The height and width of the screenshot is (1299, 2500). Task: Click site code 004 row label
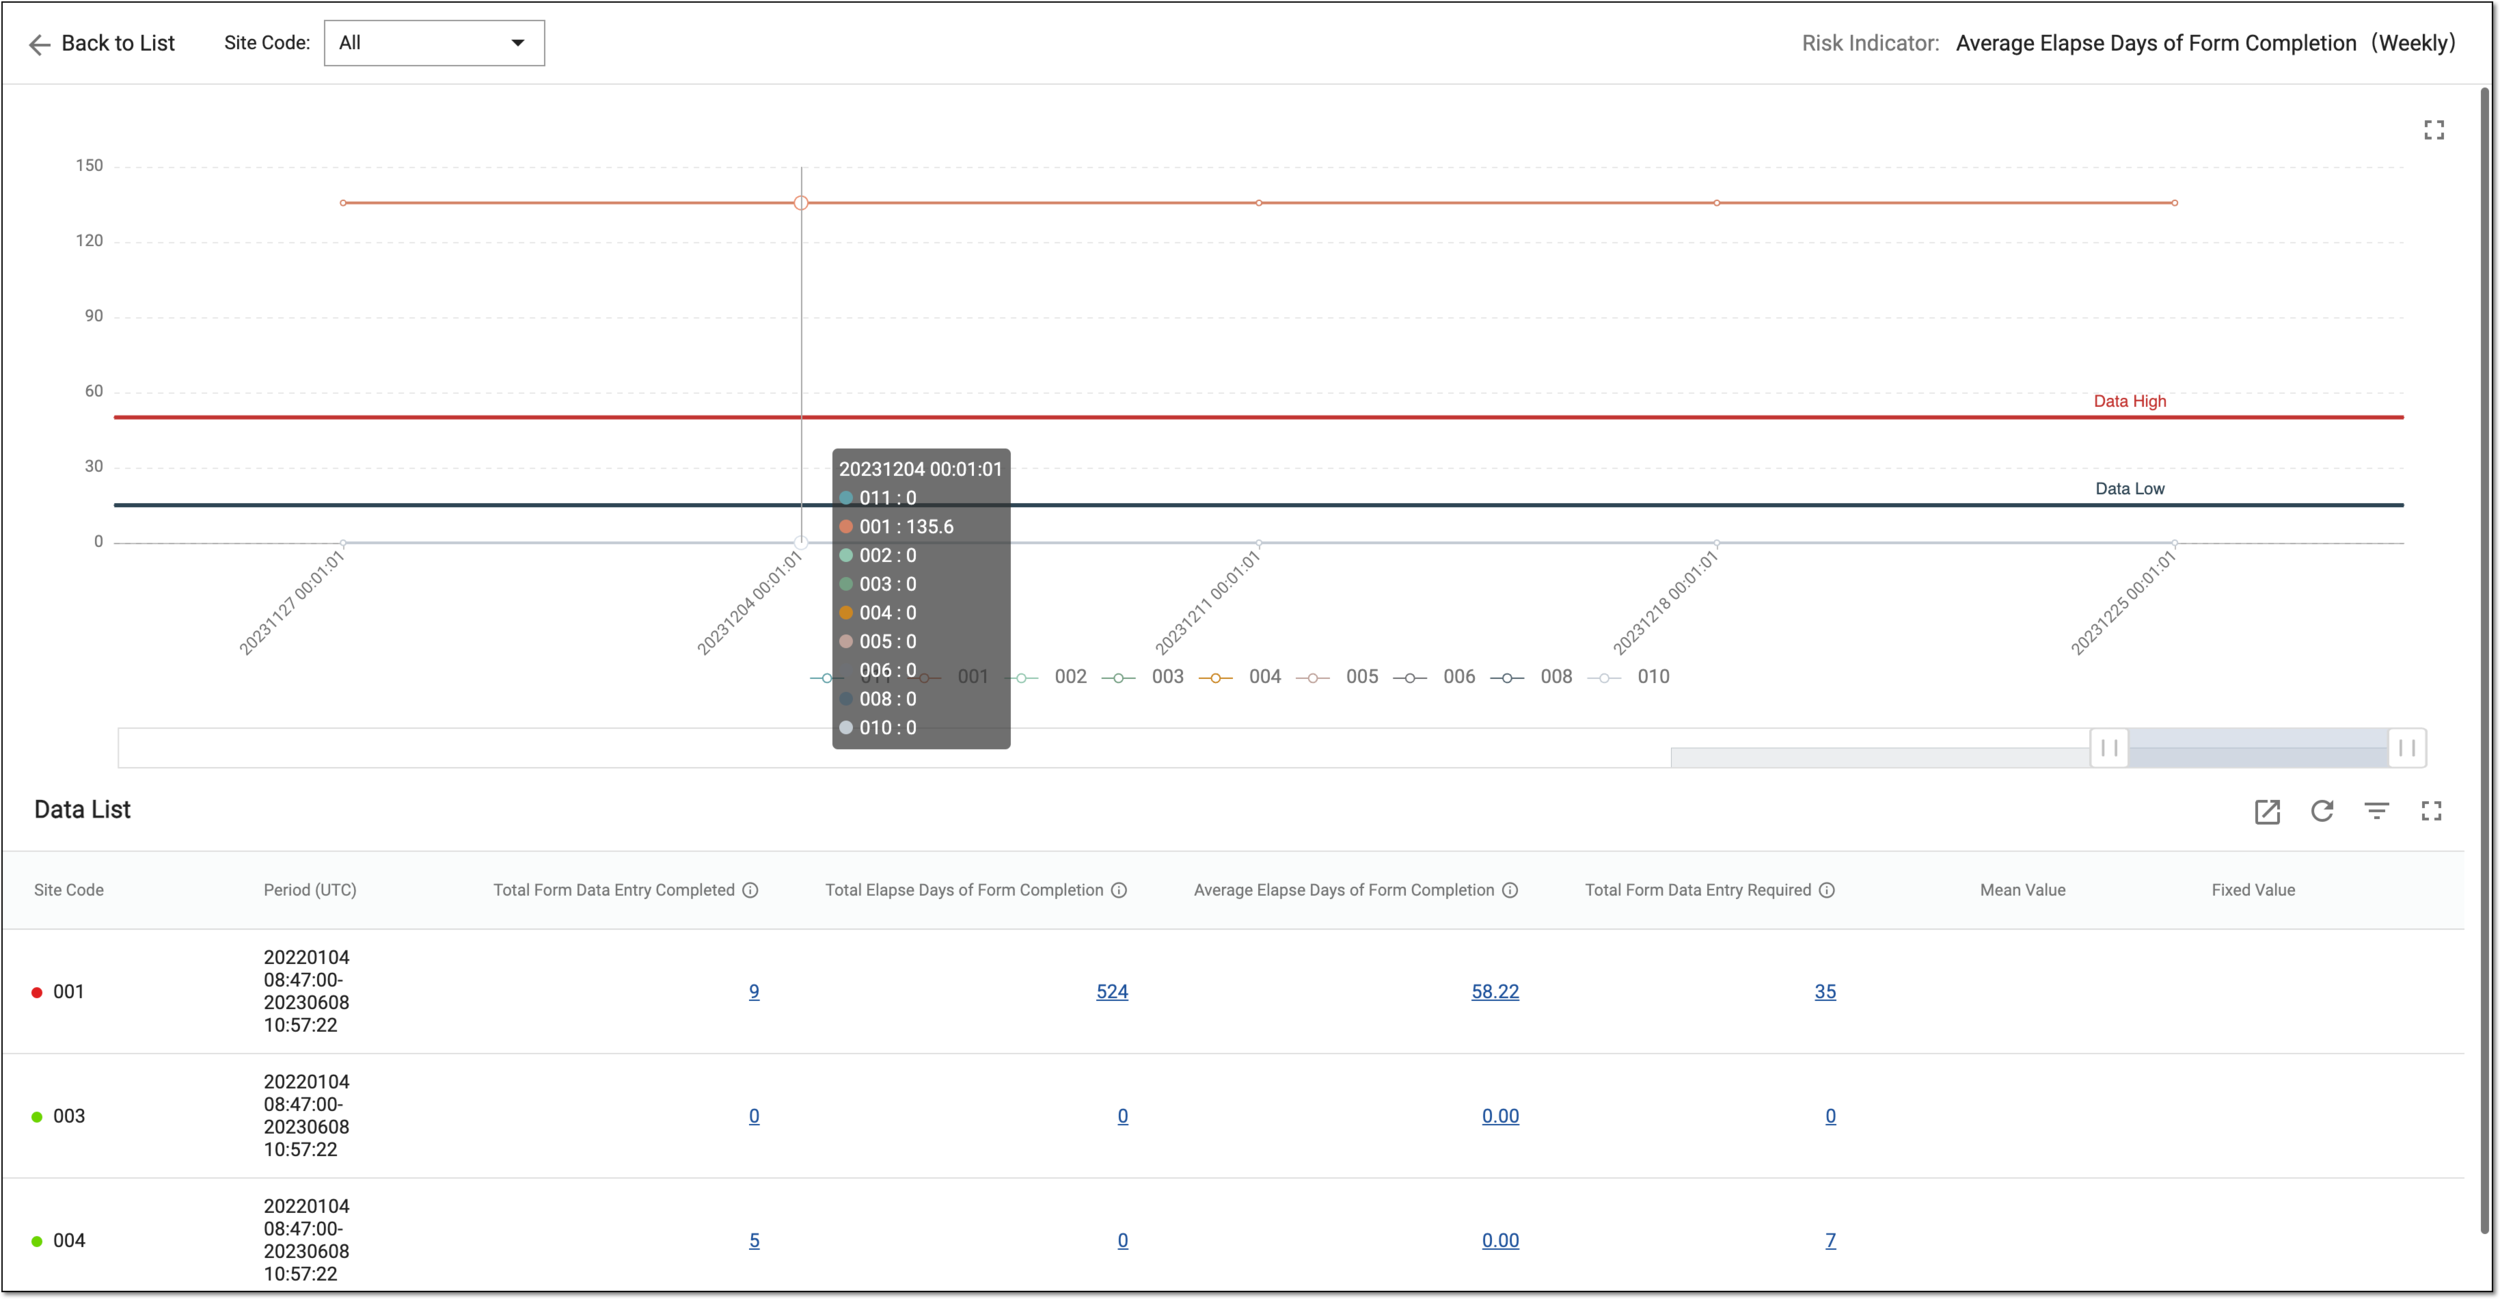pos(69,1241)
